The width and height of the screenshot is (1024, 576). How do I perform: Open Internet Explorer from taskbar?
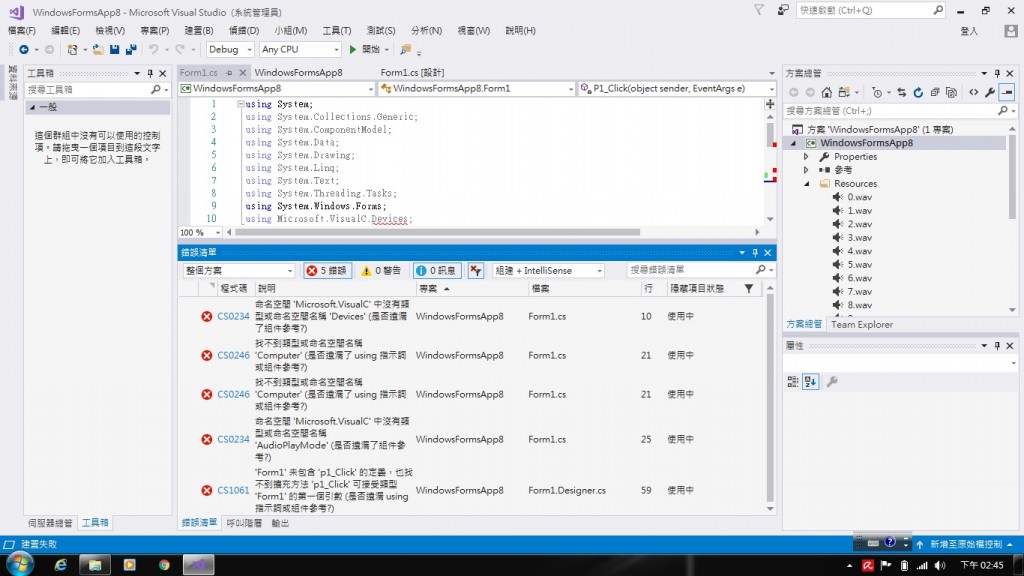[x=60, y=565]
